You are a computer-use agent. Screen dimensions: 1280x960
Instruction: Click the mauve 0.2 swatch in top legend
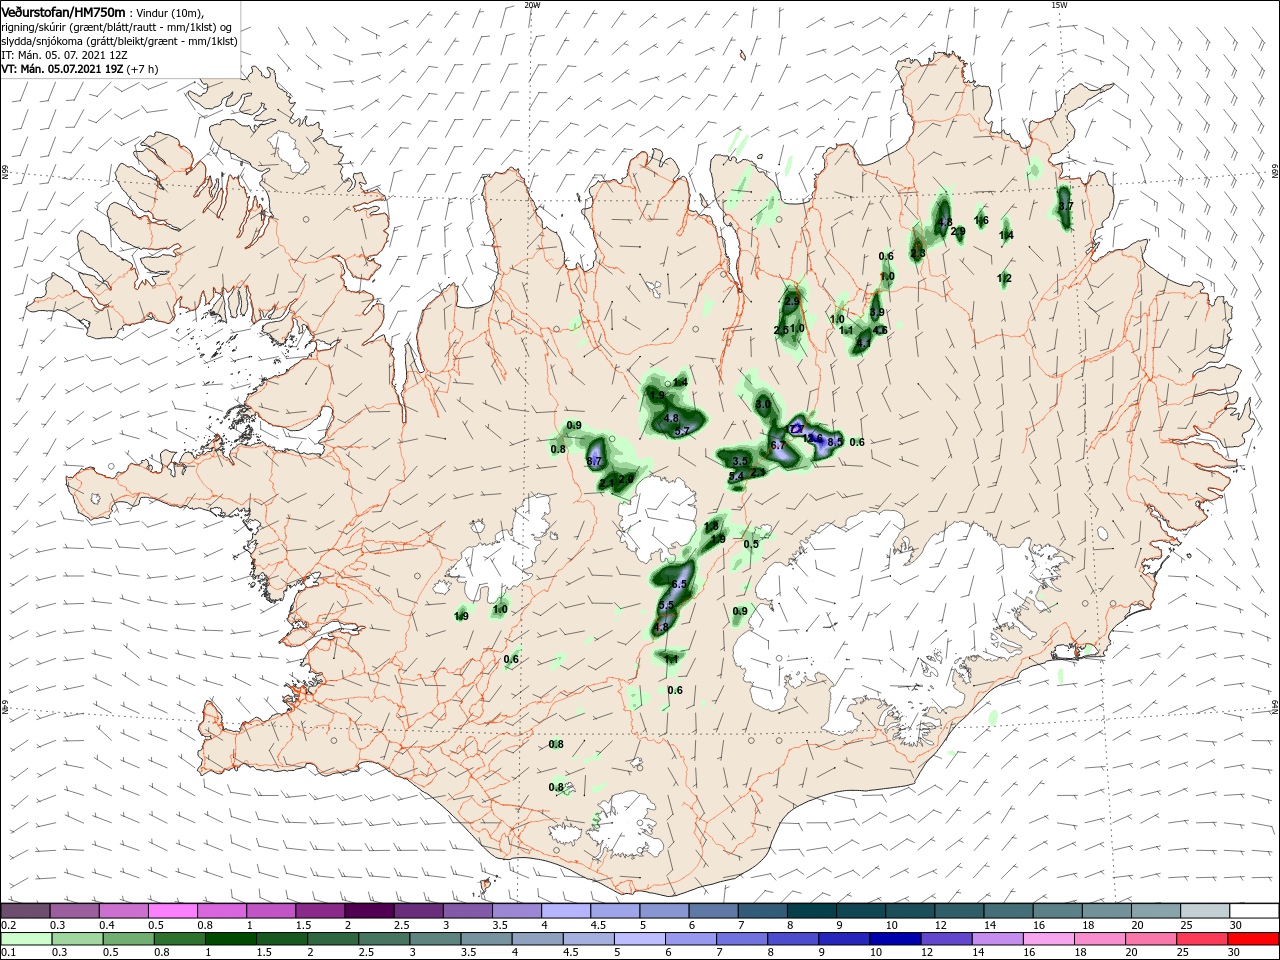click(x=27, y=911)
